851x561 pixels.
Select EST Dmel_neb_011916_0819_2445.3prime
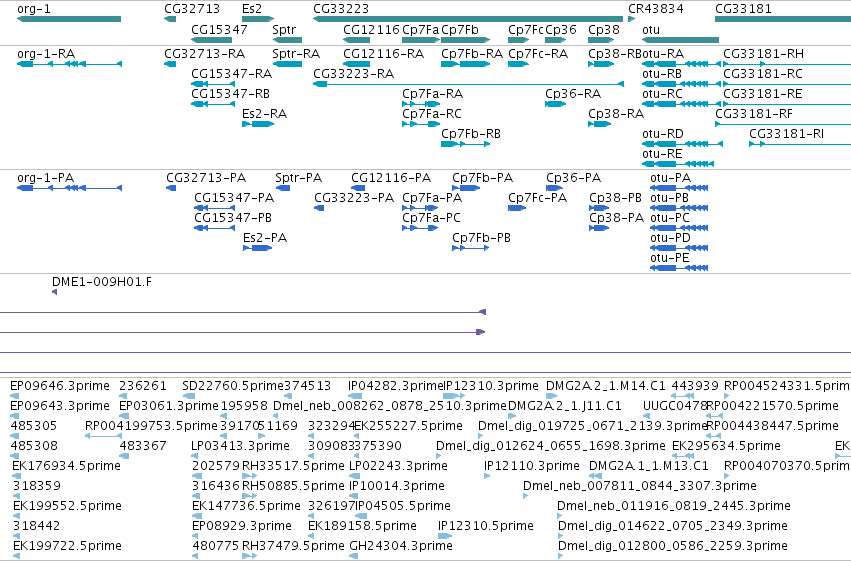(560, 516)
